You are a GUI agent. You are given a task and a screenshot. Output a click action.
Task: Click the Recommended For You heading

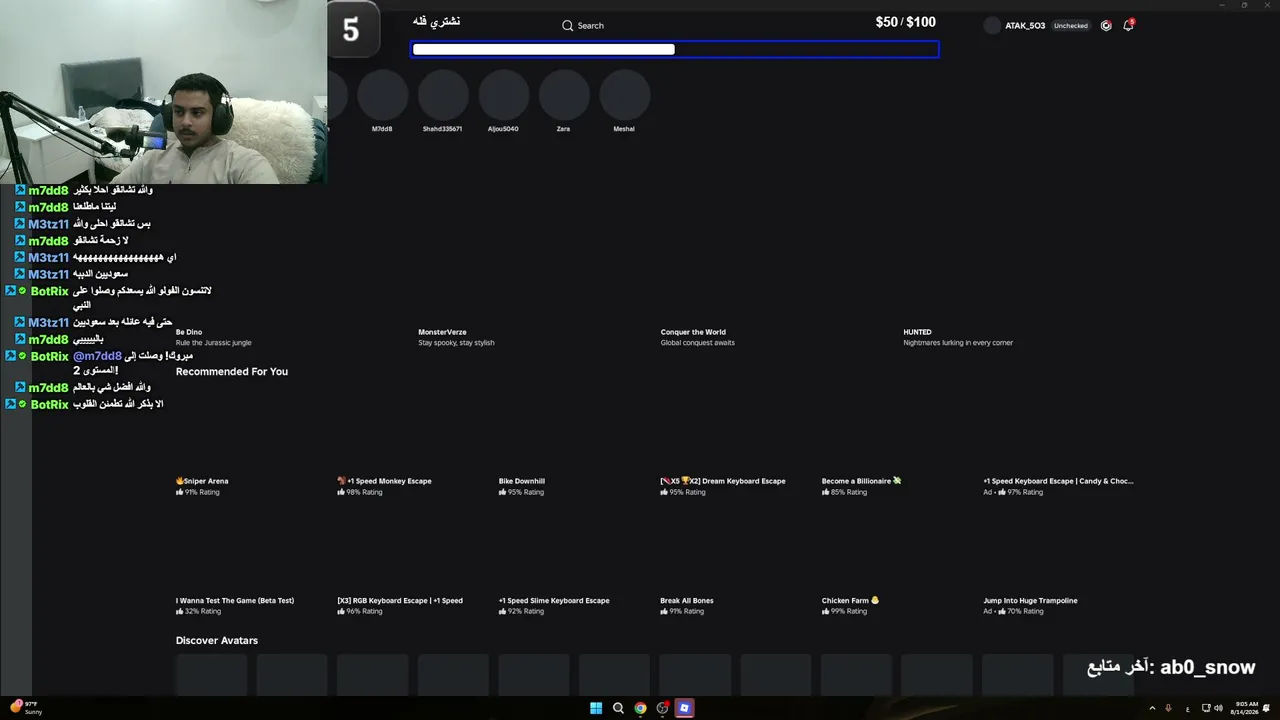[232, 371]
